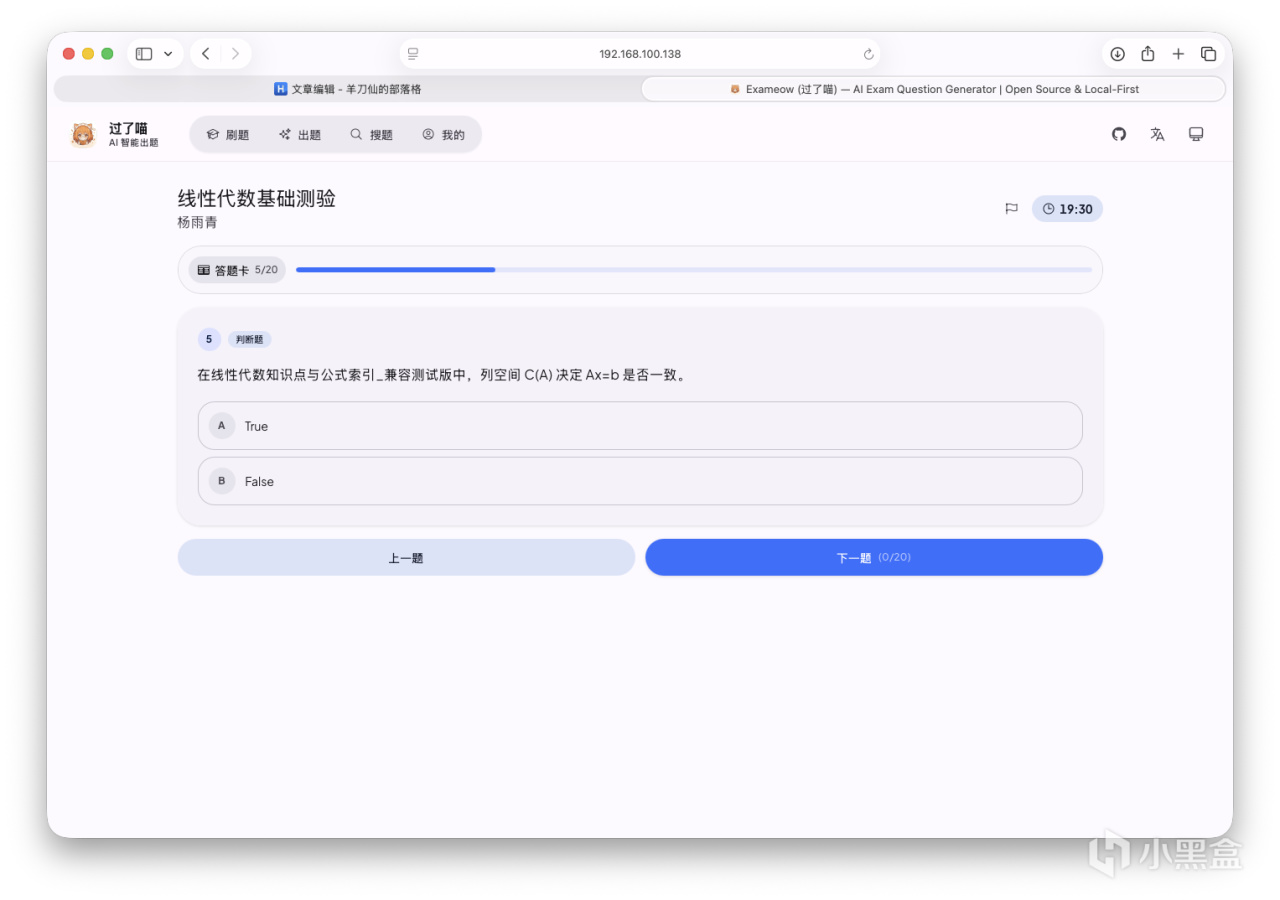1280x900 pixels.
Task: Toggle the display theme monitor icon
Action: pos(1196,134)
